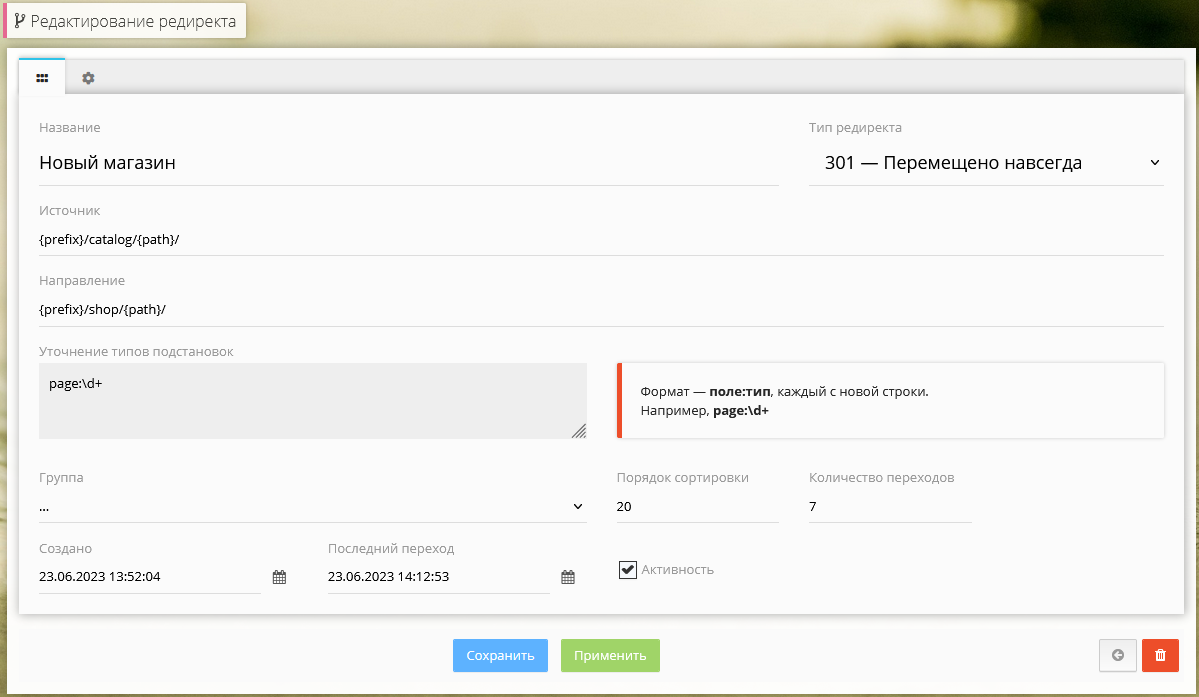Image resolution: width=1199 pixels, height=697 pixels.
Task: Open the Группа dropdown list
Action: (312, 507)
